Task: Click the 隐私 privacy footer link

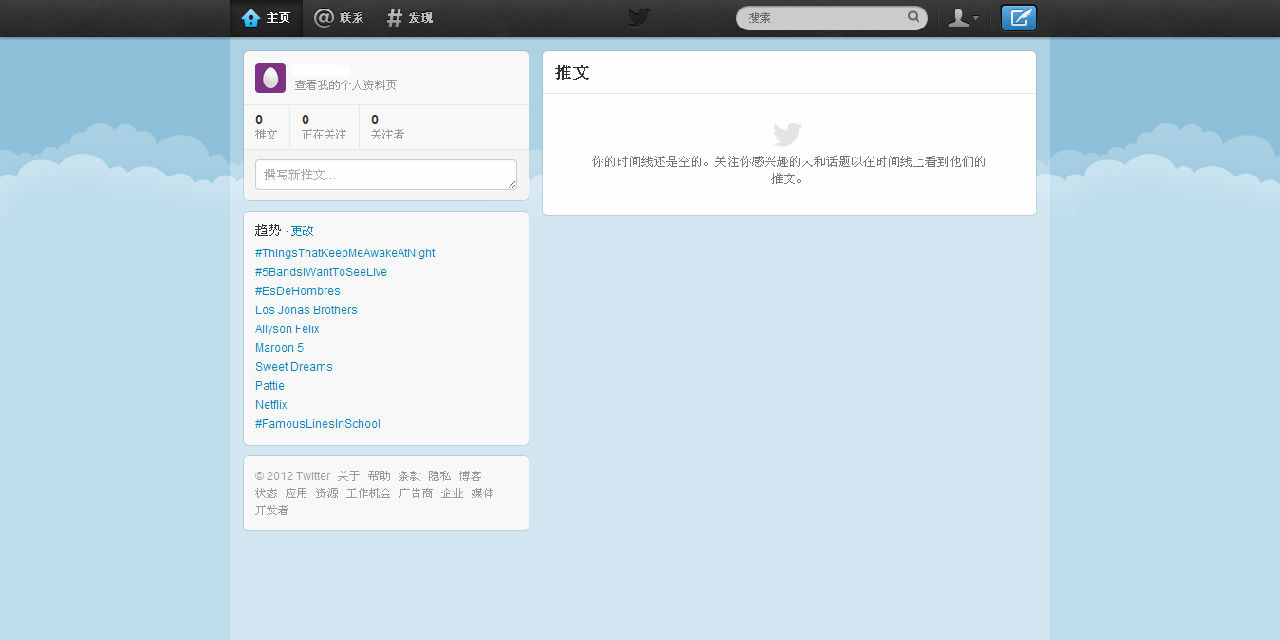Action: (x=440, y=476)
